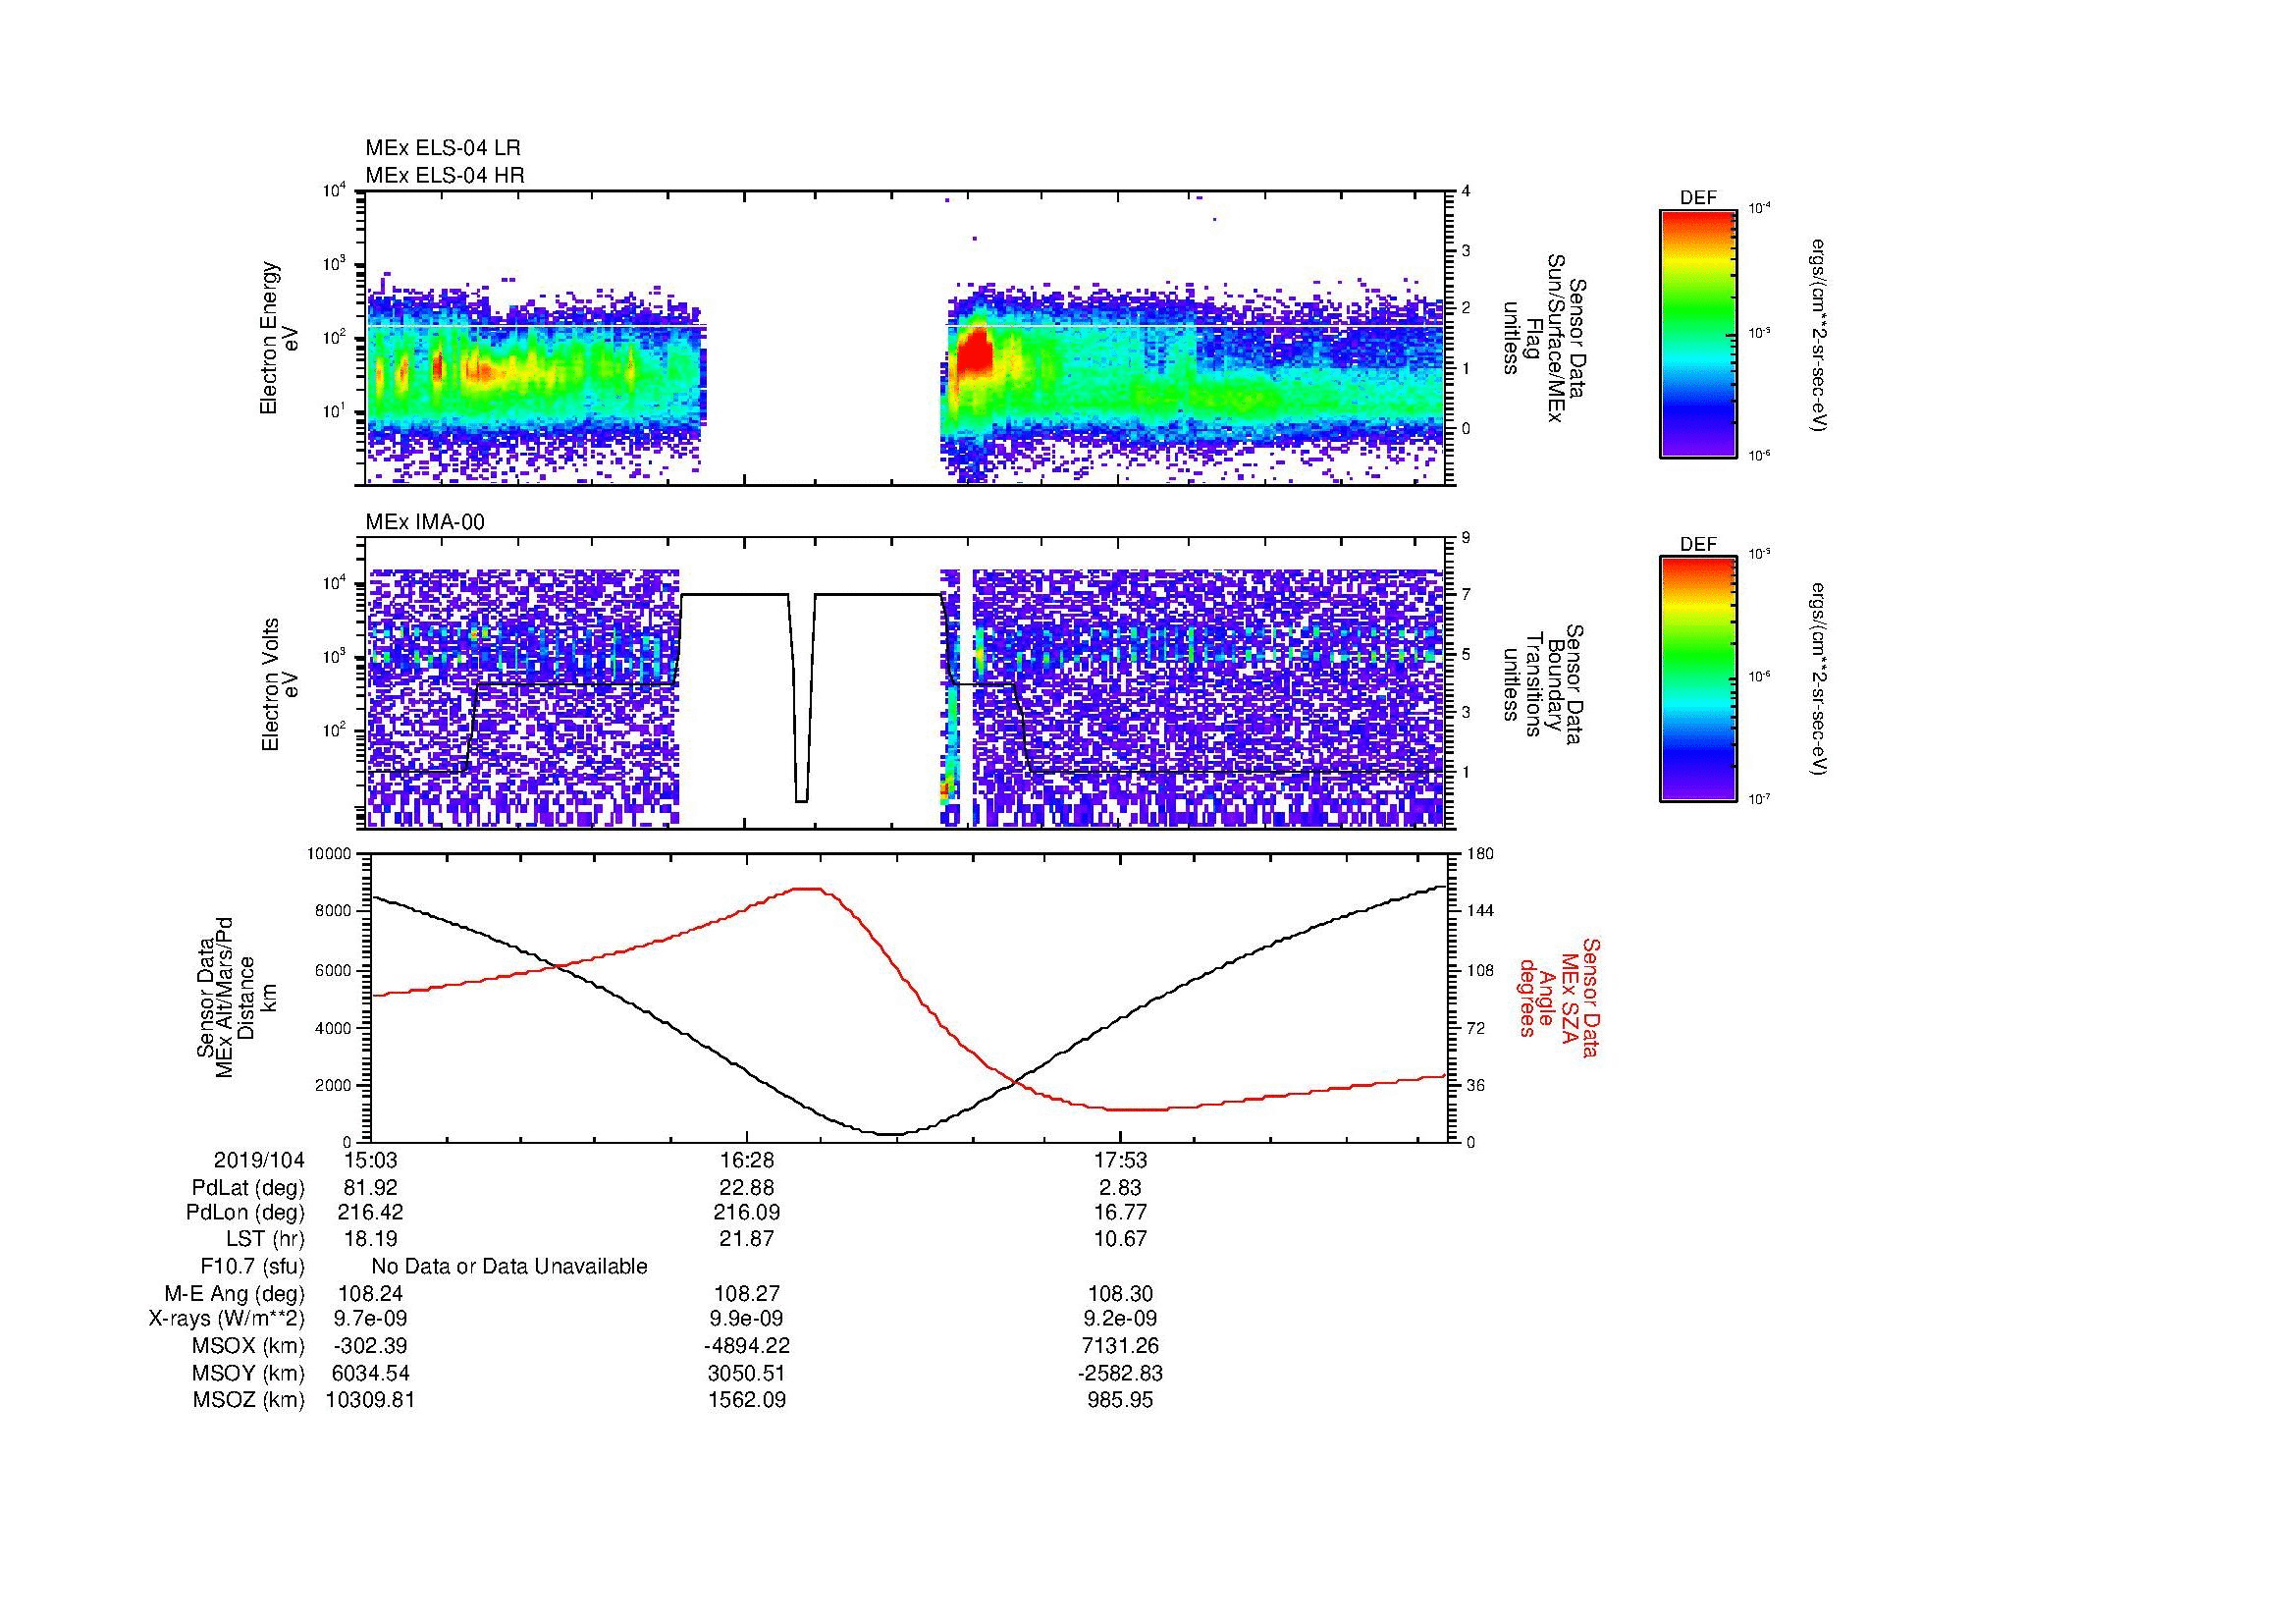Click the 'MEx ELS-04 HR' title
The height and width of the screenshot is (1623, 2296).
point(445,175)
